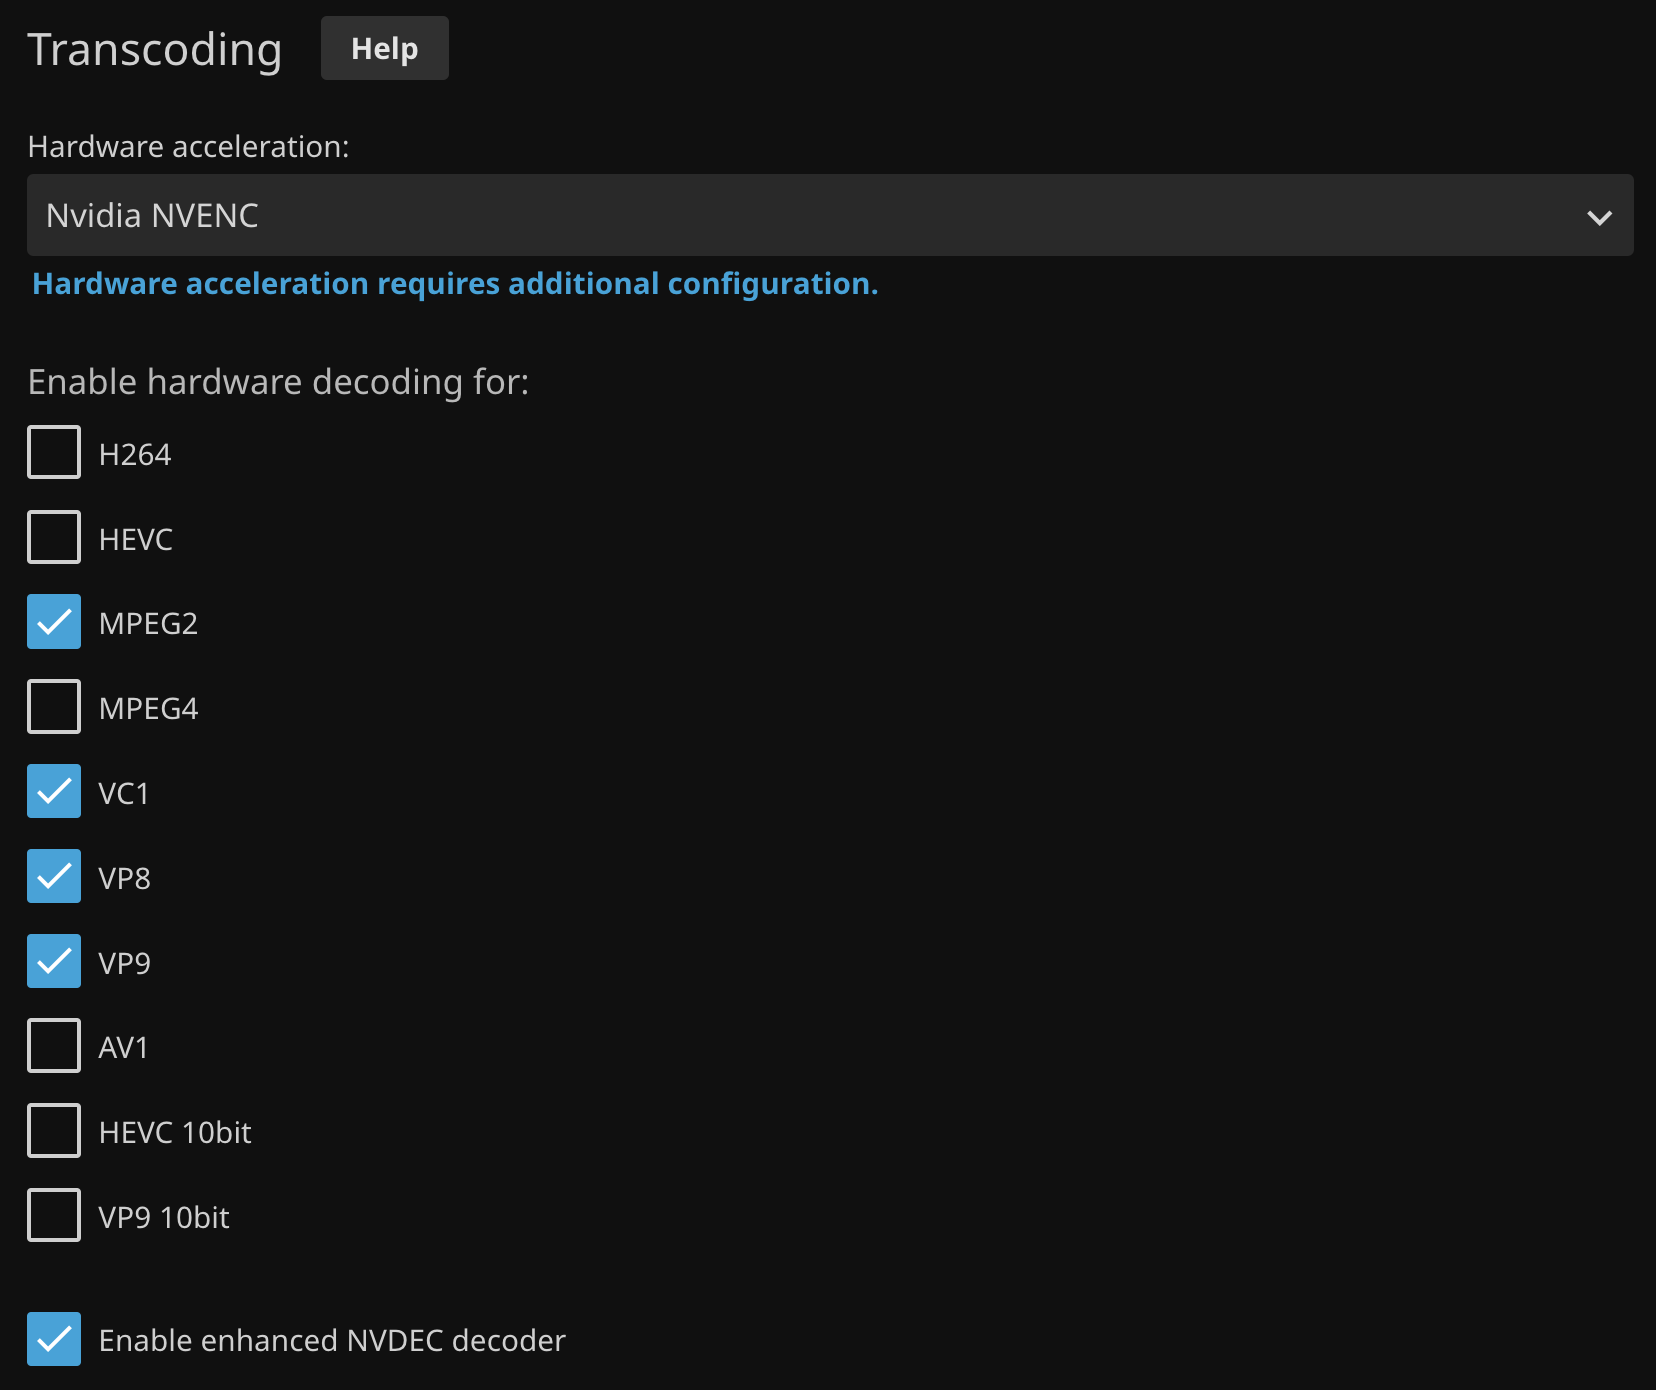Disable the enhanced NVDEC decoder option

click(54, 1339)
